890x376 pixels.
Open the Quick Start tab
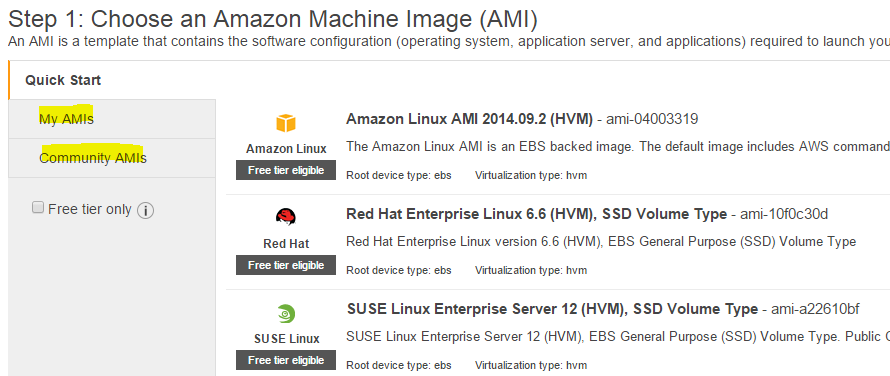(63, 80)
